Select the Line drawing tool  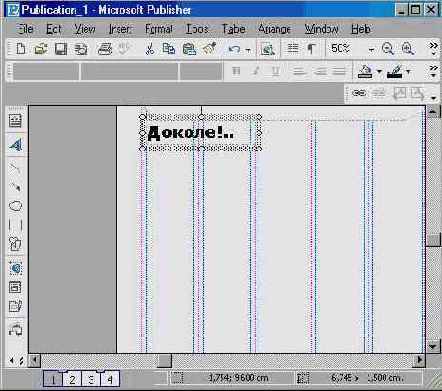15,168
